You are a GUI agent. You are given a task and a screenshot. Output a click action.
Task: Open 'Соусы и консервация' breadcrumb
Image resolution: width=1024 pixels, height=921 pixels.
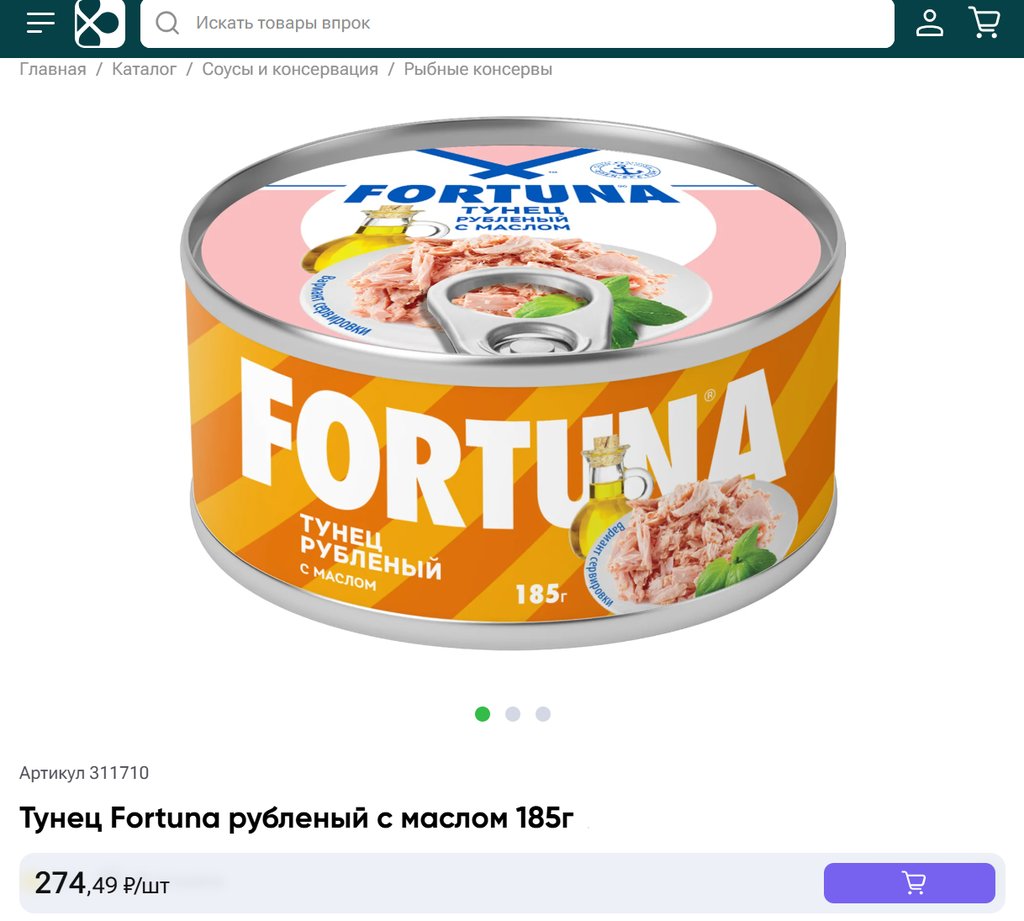(290, 69)
